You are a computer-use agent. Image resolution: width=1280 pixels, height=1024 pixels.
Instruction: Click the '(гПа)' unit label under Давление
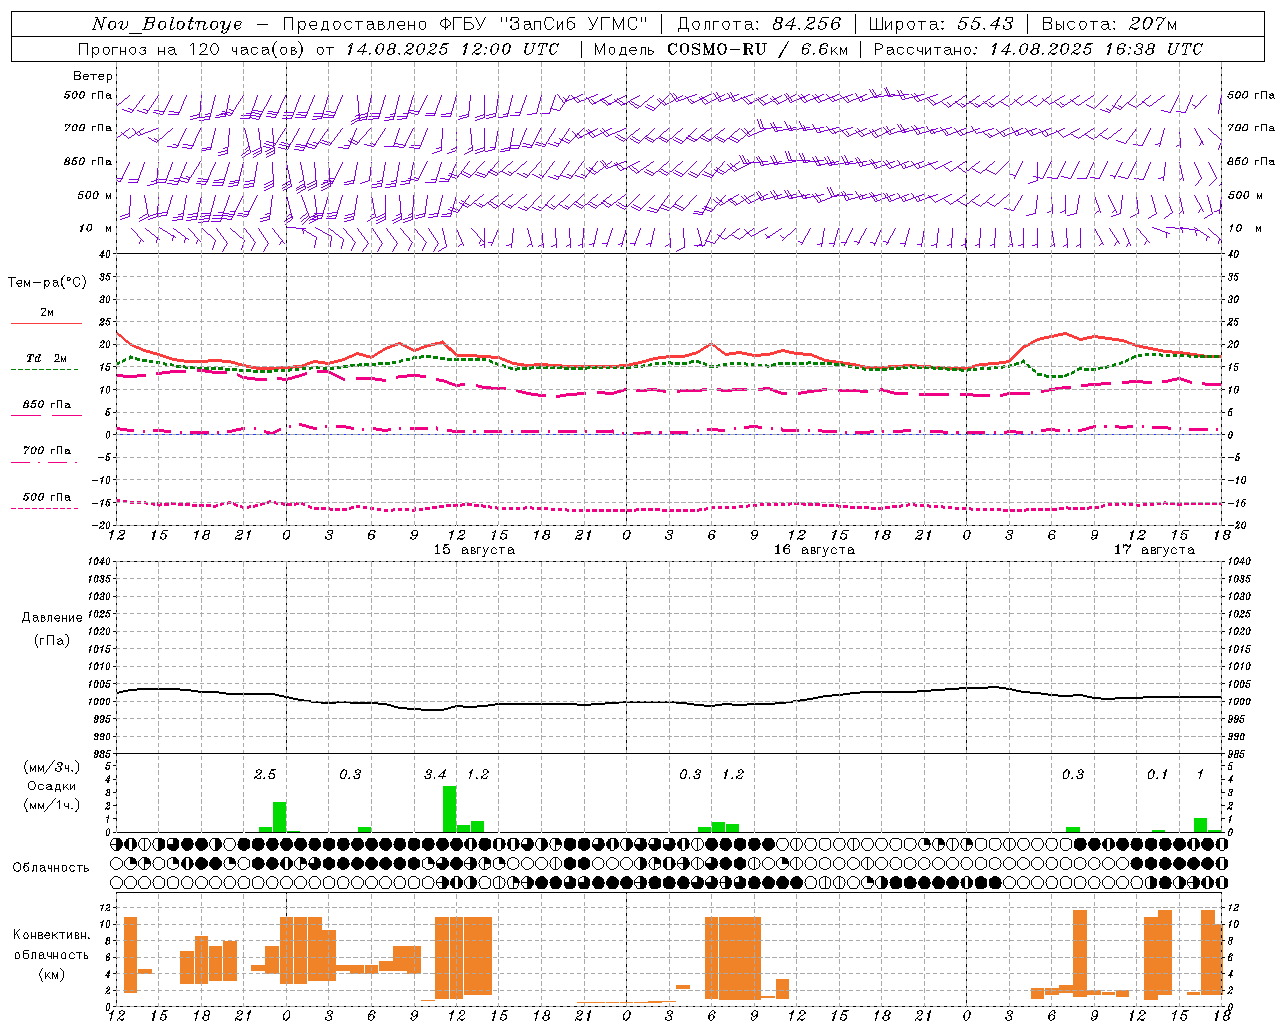(52, 640)
